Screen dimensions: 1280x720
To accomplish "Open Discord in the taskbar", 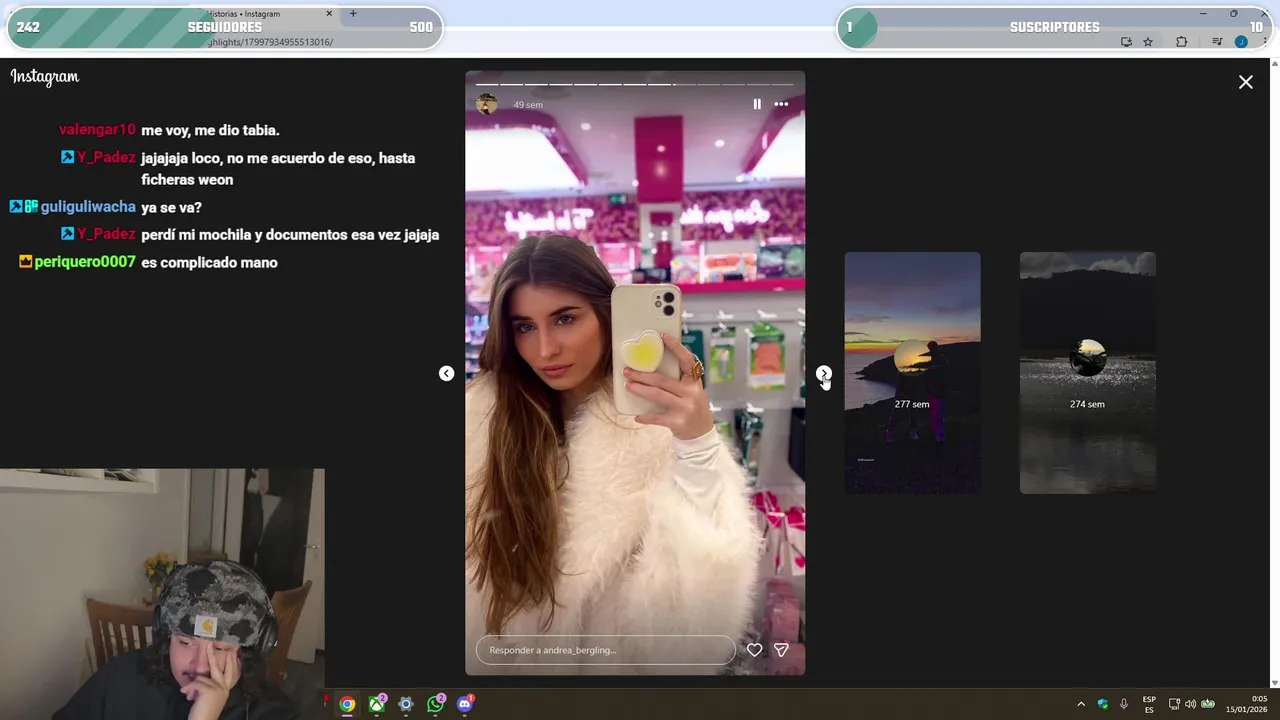I will (465, 704).
